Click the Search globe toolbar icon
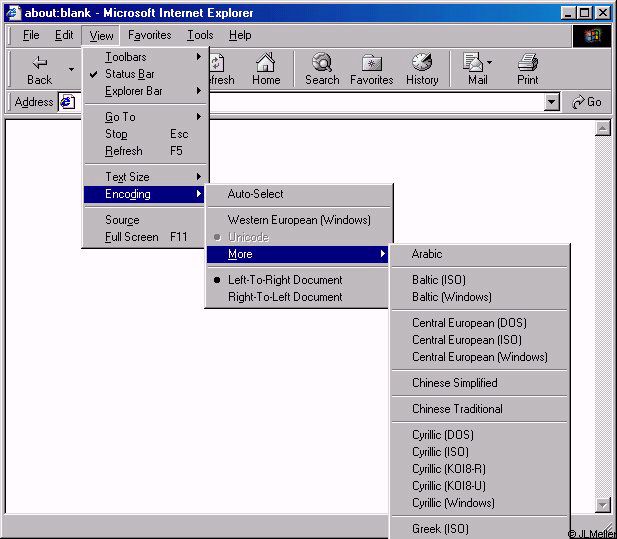 [322, 62]
